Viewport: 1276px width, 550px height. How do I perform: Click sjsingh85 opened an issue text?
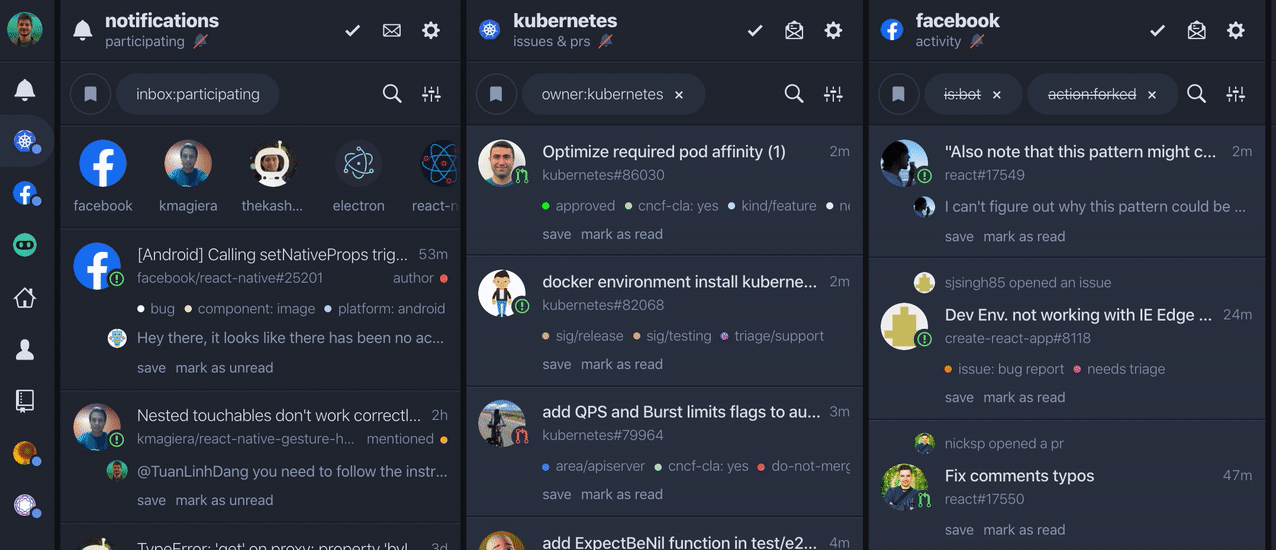1028,283
